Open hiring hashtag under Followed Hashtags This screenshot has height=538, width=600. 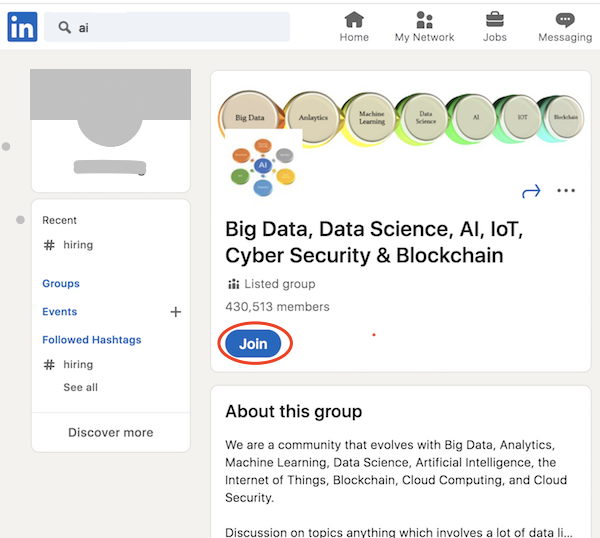point(78,365)
